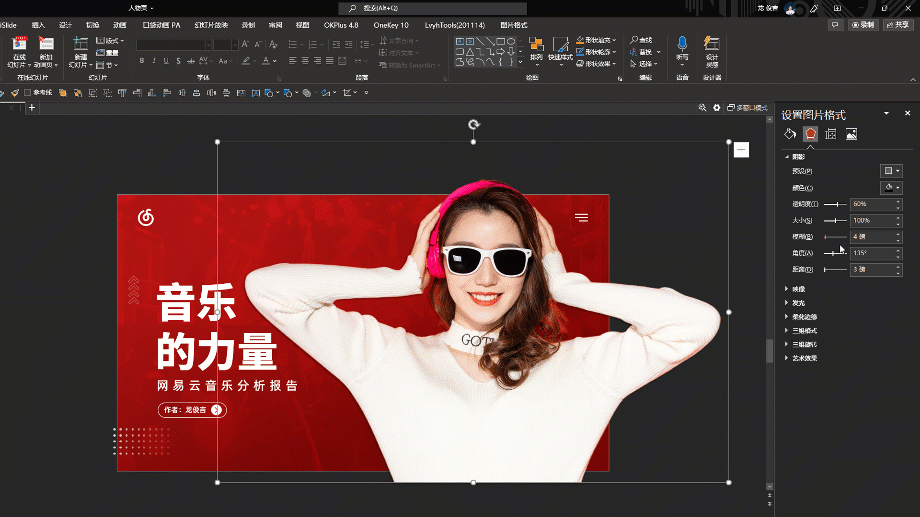
Task: Open the Fill & Line tab icon
Action: coord(790,134)
